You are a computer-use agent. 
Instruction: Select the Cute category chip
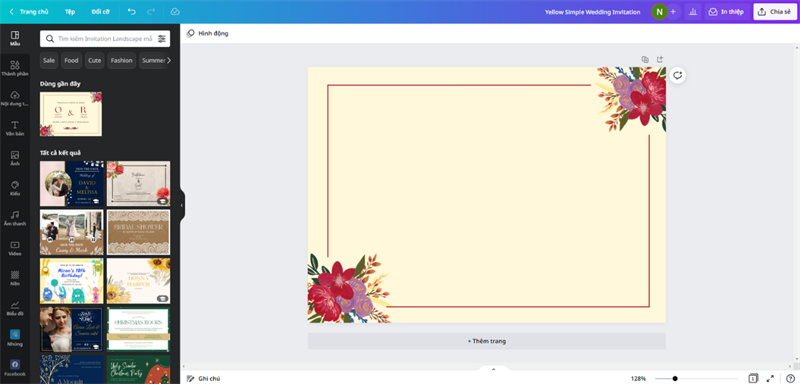94,60
